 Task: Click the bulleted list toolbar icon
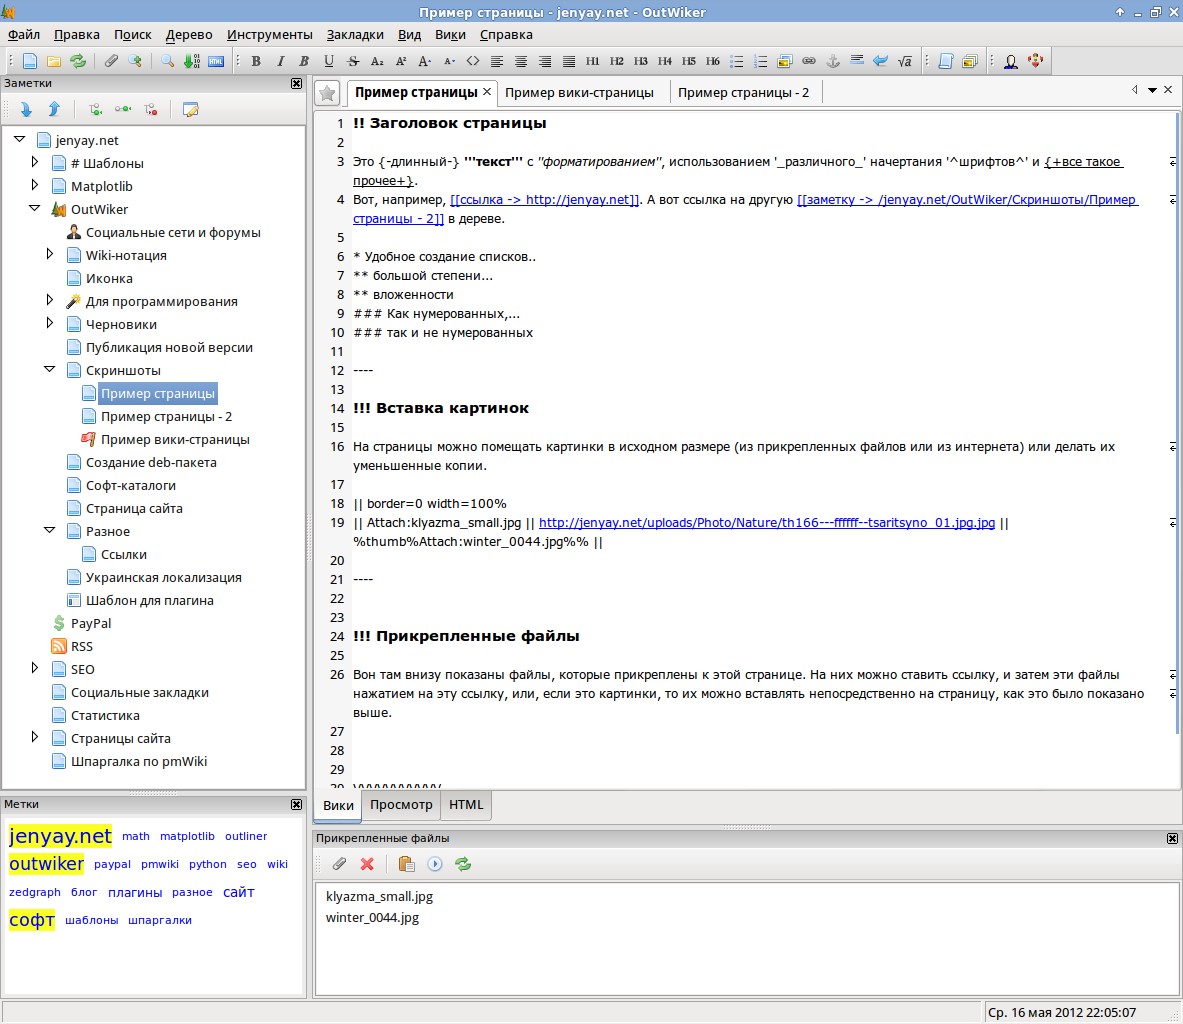click(x=736, y=62)
